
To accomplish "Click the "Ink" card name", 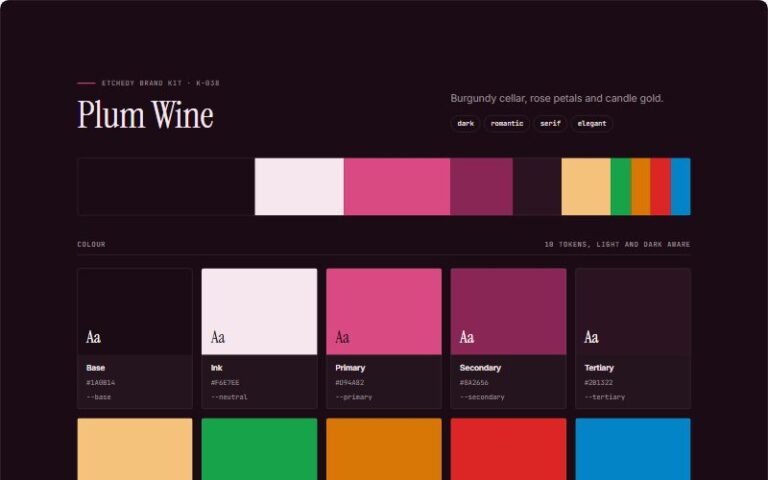I will pos(216,368).
